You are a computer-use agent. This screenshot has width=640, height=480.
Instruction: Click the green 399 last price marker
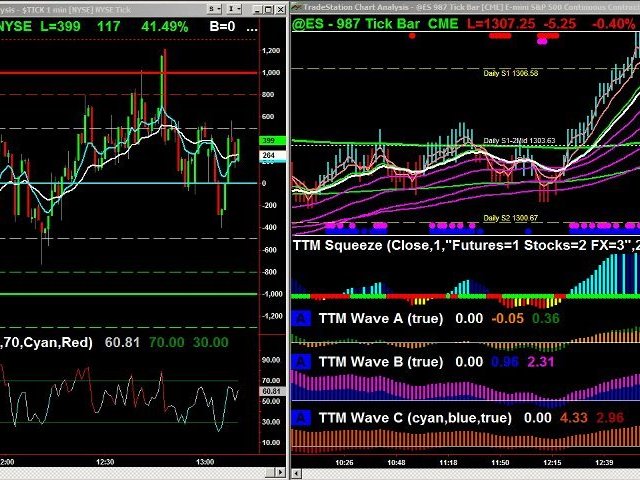point(272,140)
